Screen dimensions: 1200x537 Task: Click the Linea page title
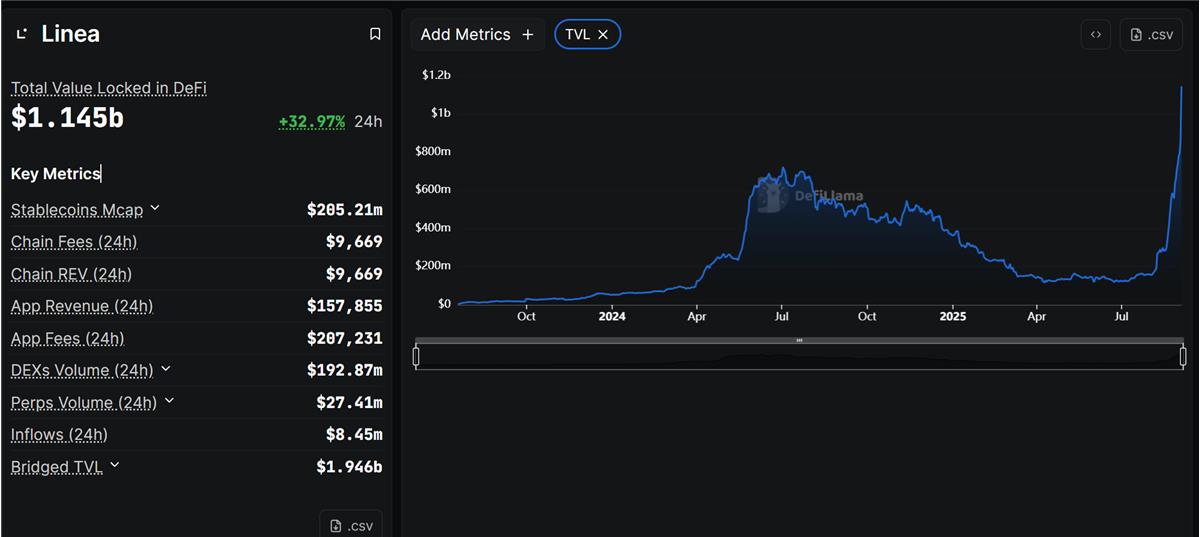coord(70,34)
